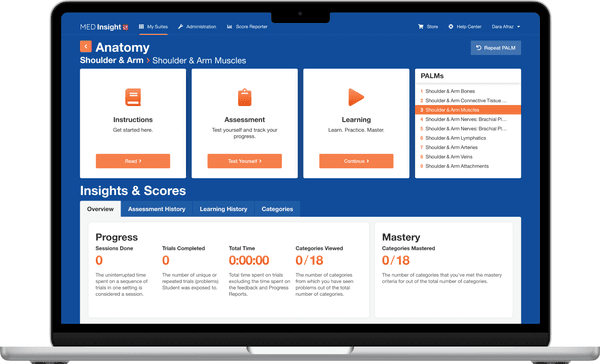Click the orange back arrow beside Anatomy

pos(86,47)
